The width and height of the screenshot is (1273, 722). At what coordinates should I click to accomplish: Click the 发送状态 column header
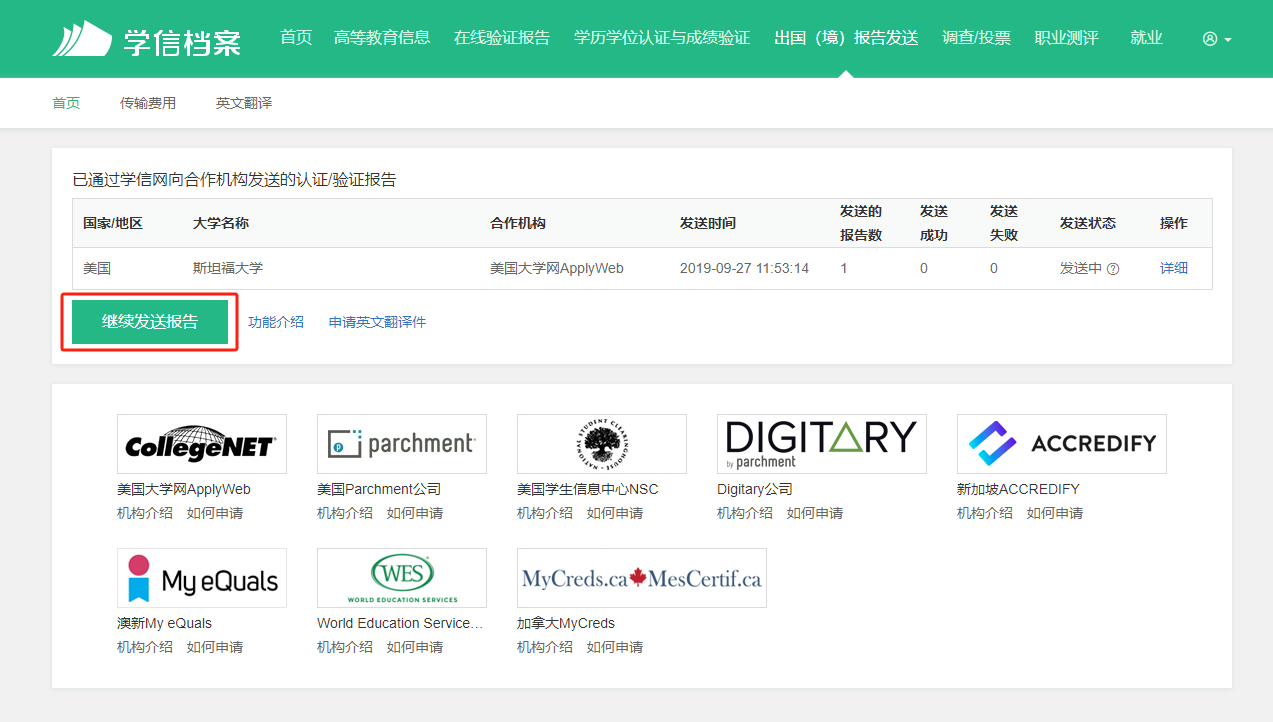pos(1088,223)
